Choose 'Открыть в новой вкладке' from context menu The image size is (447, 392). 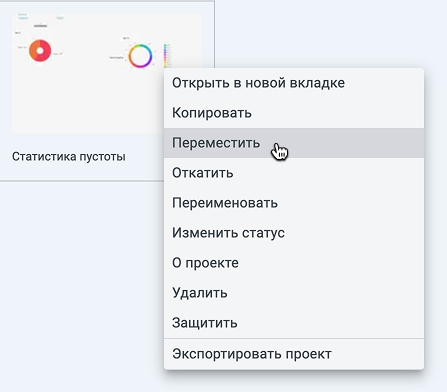(x=294, y=83)
